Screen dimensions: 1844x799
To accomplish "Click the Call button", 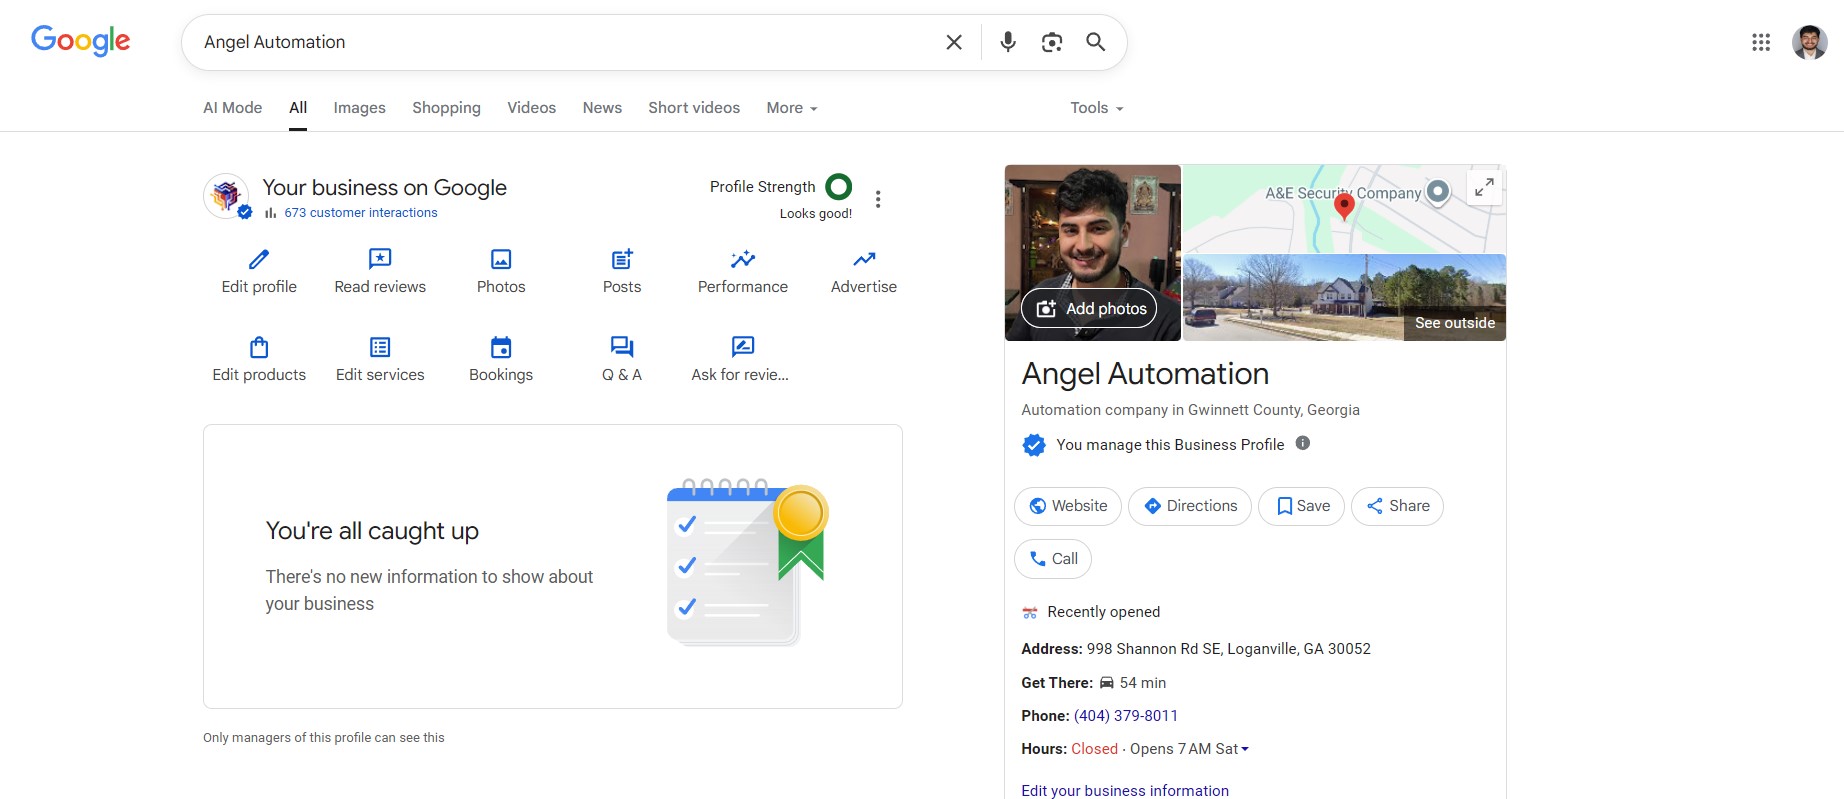I will [1053, 559].
